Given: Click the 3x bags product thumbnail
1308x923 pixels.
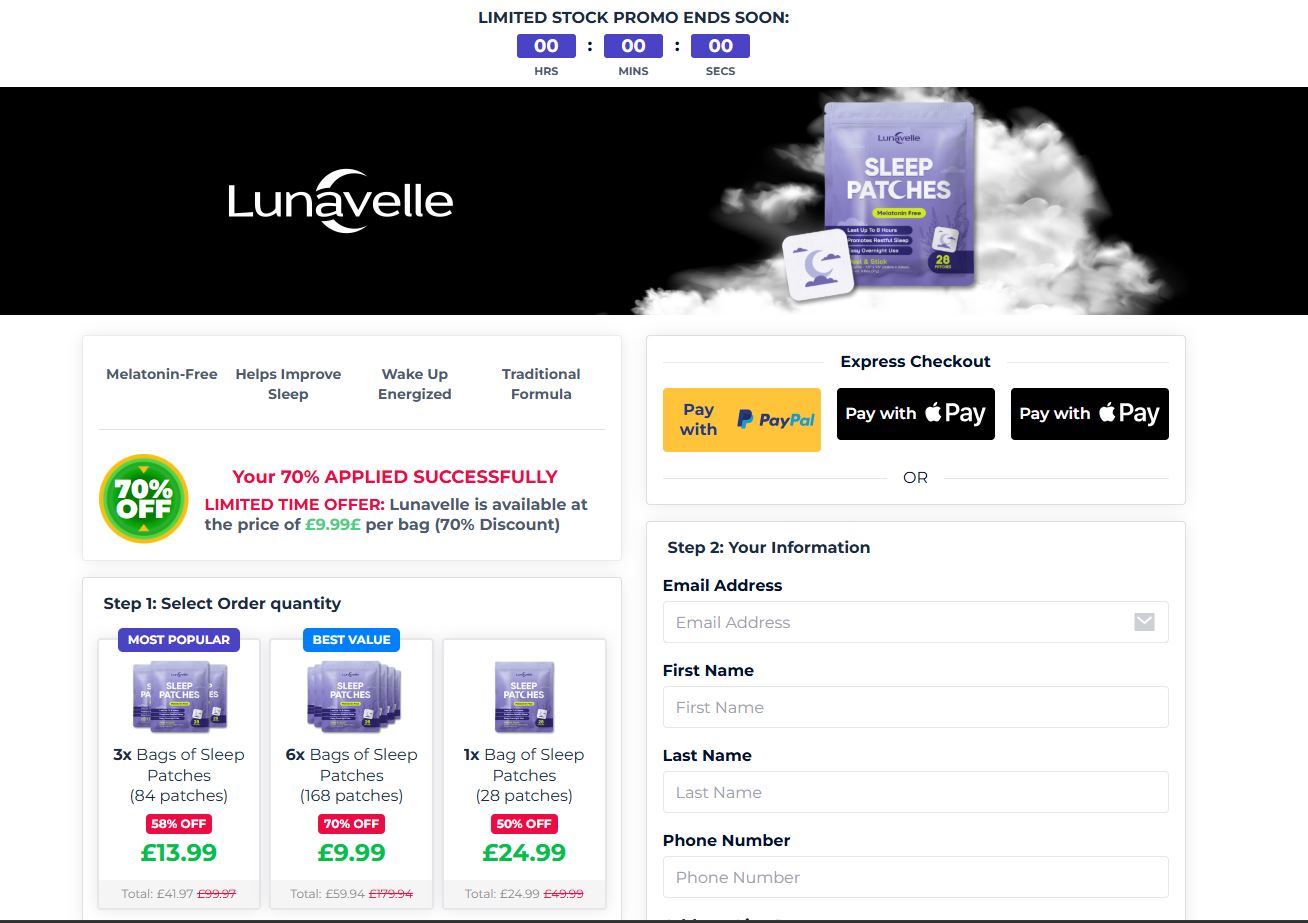Looking at the screenshot, I should (x=180, y=696).
